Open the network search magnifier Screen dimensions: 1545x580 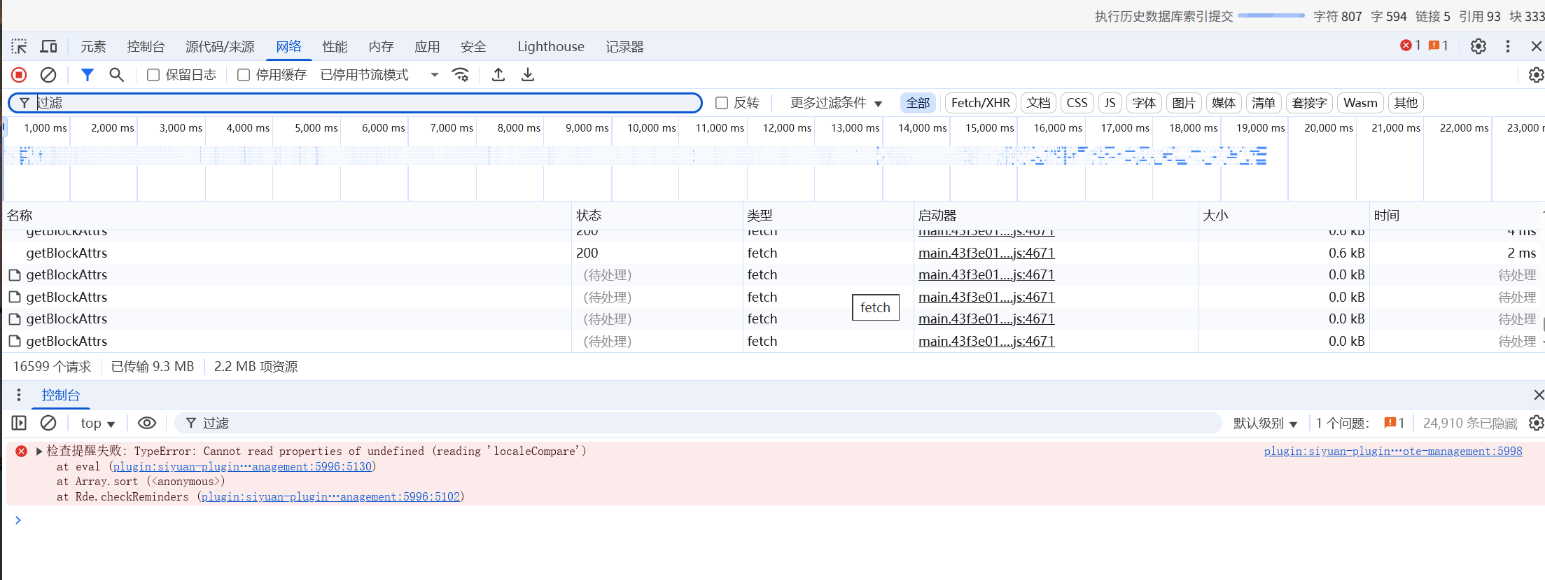click(116, 74)
